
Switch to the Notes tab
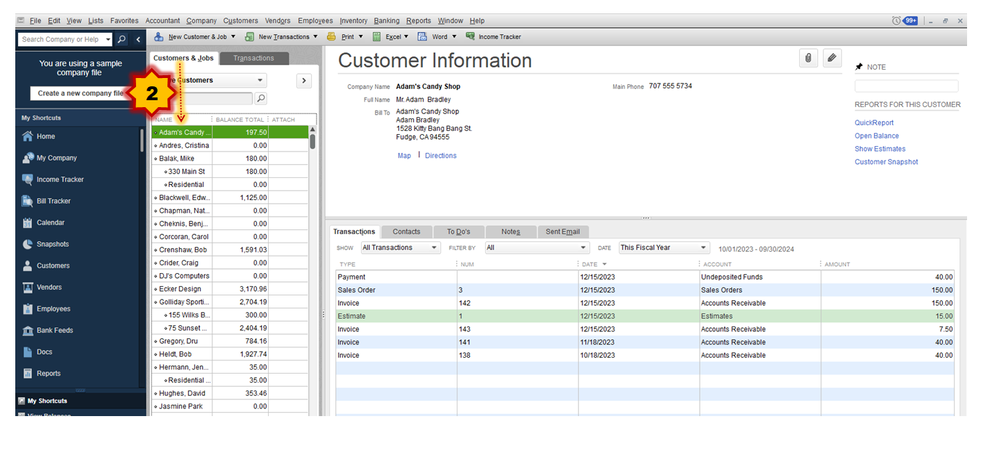point(511,232)
